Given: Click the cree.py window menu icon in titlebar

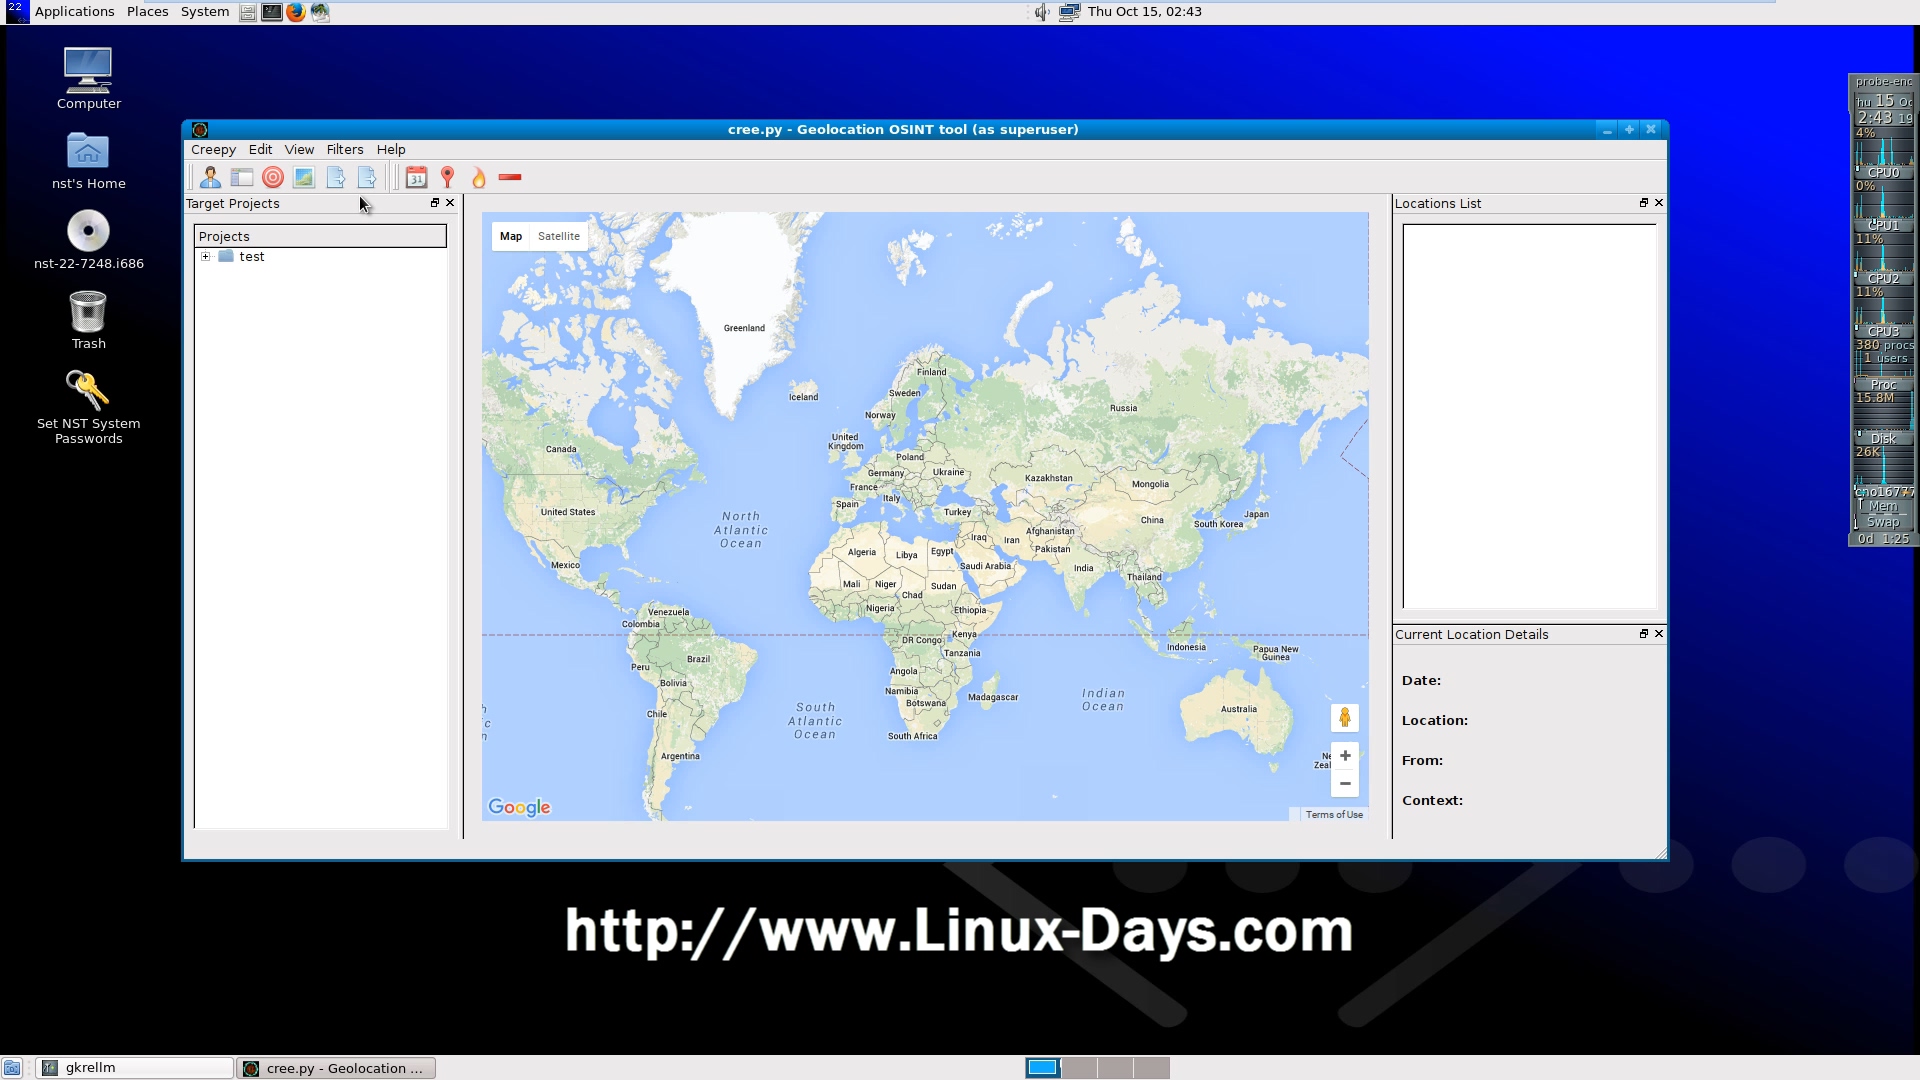Looking at the screenshot, I should [200, 129].
